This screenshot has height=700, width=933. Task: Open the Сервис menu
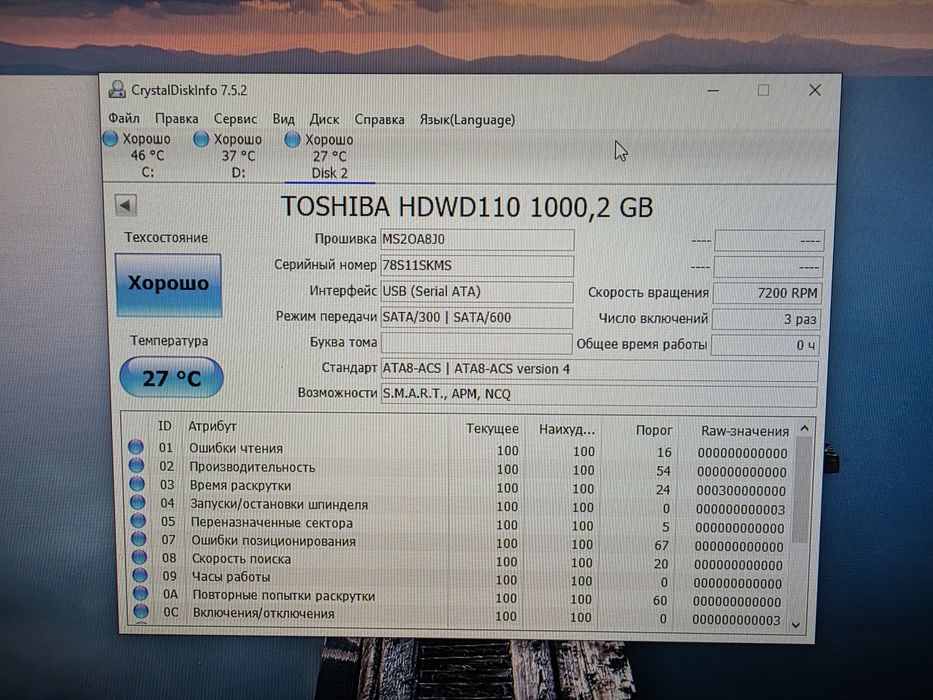click(x=236, y=119)
